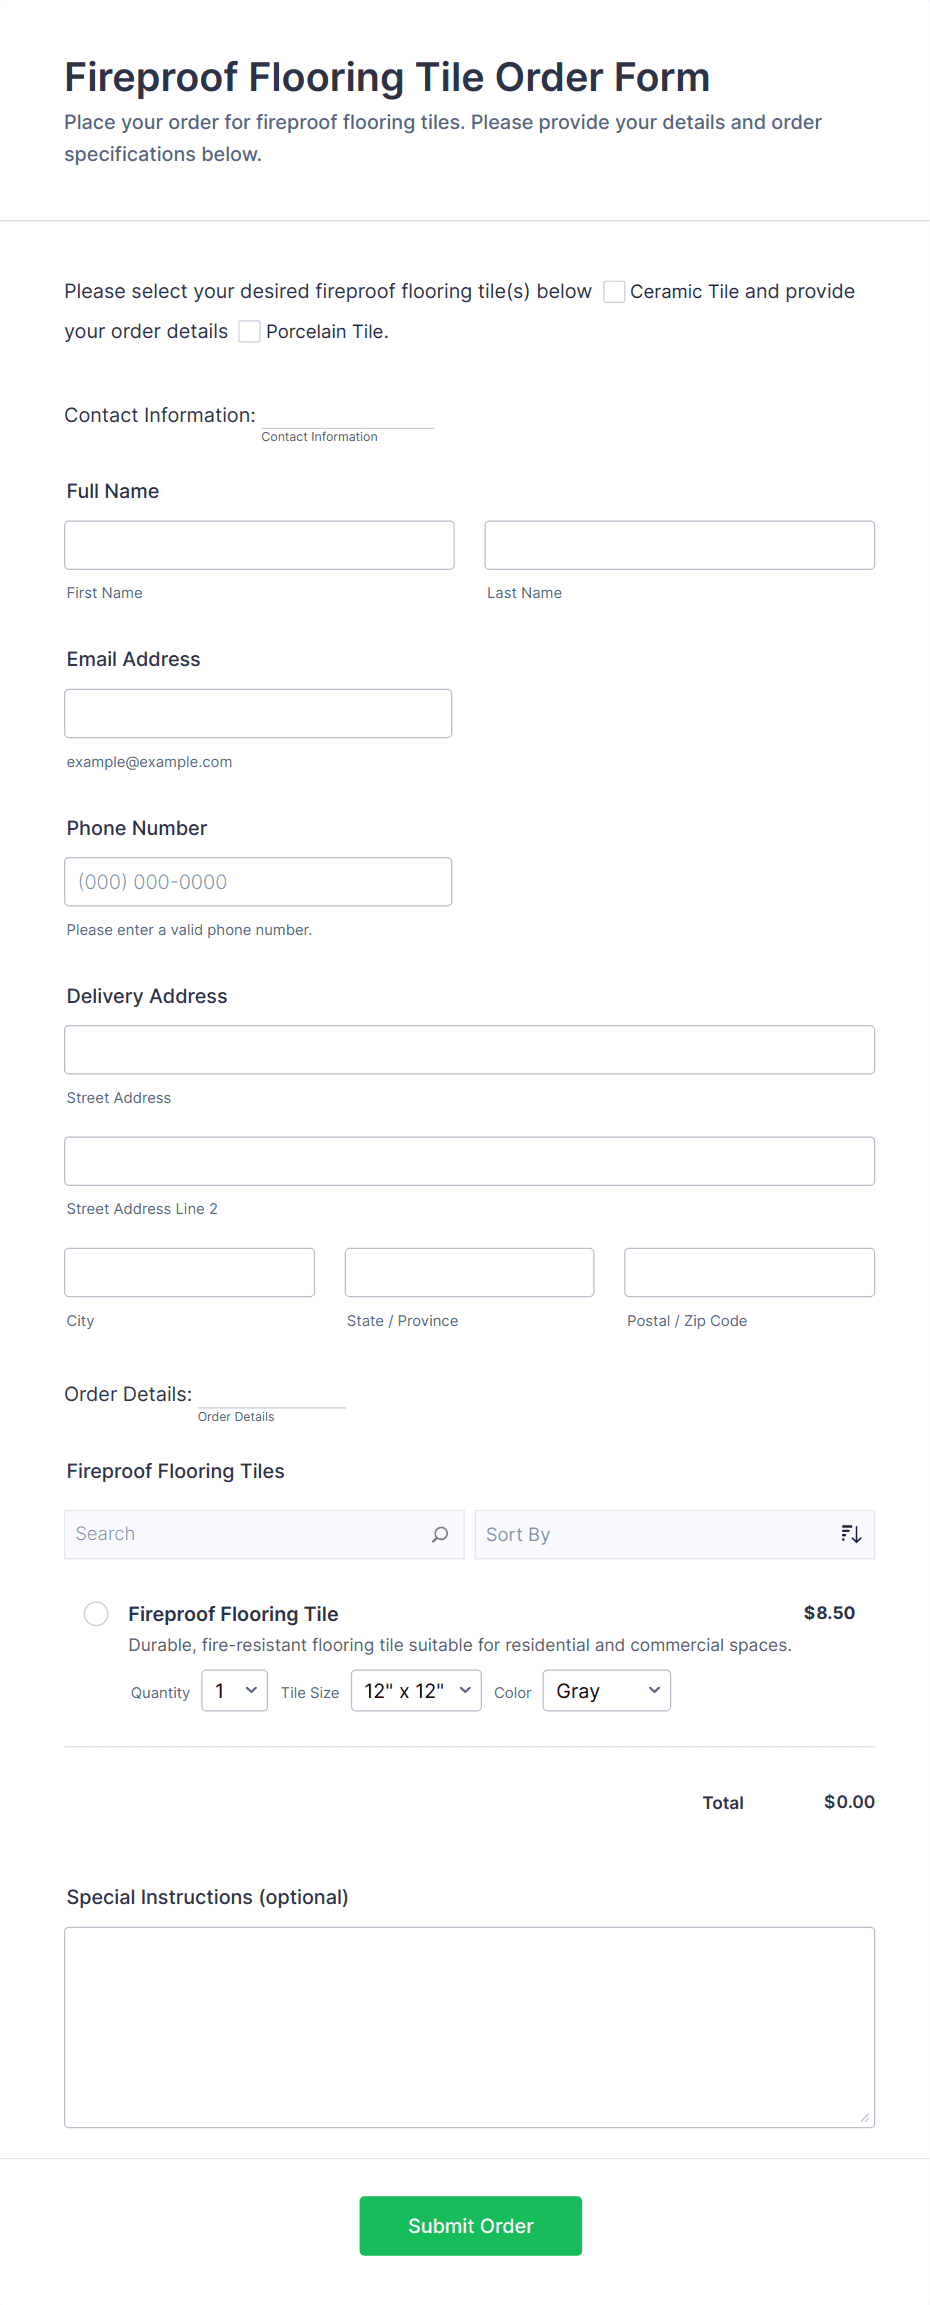Check the Porcelain Tile checkbox
Screen dimensions: 930x2305
click(x=250, y=332)
